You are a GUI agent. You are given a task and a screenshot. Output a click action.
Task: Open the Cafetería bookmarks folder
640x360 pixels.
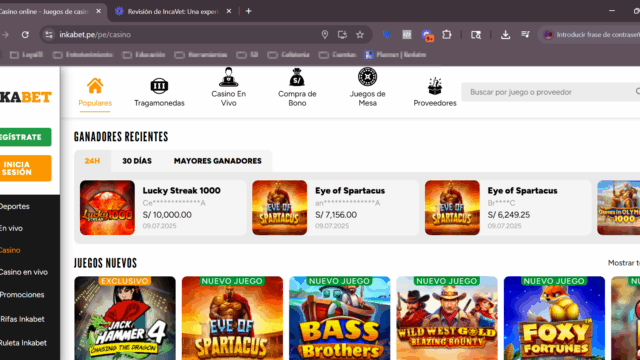(289, 55)
